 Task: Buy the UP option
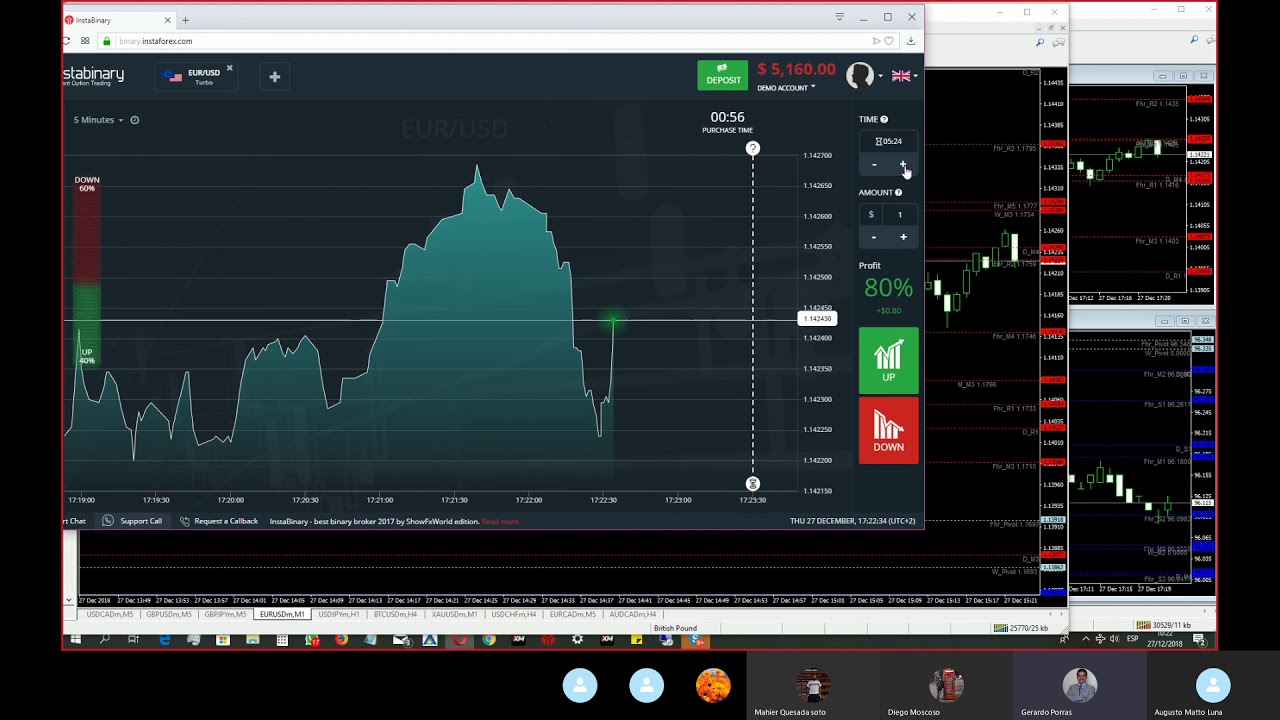point(888,361)
